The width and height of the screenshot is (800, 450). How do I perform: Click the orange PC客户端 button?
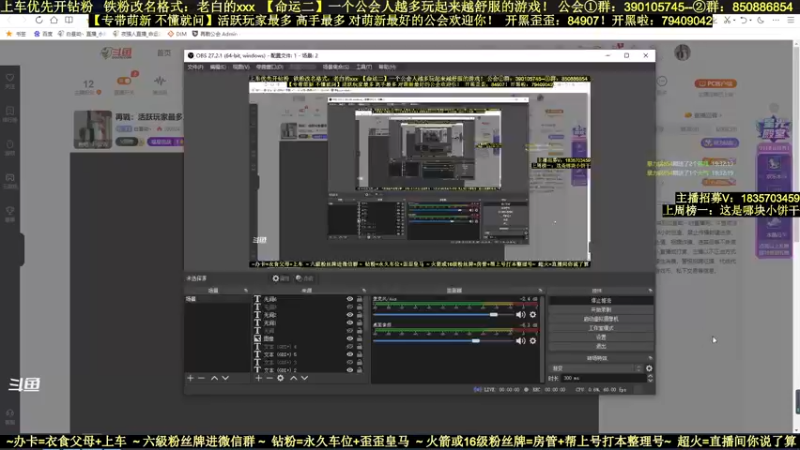tap(715, 83)
